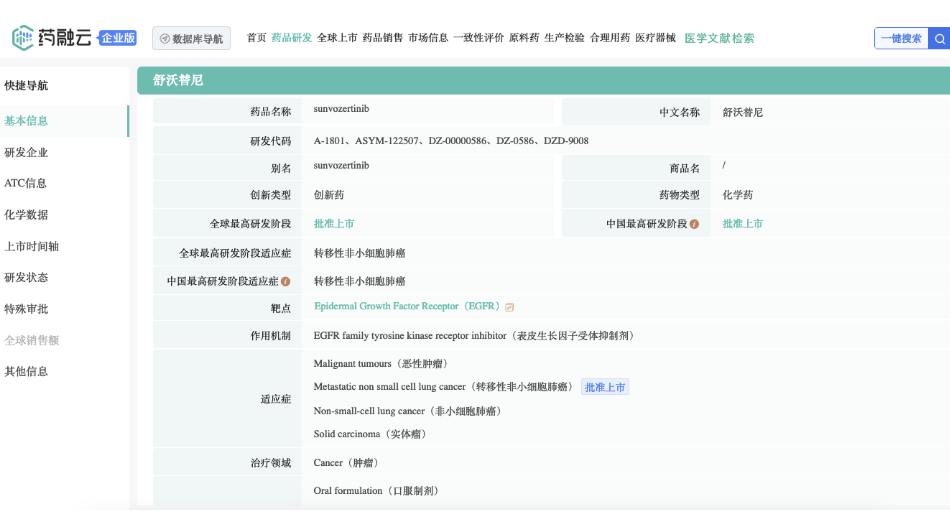
Task: Open the 药品研发 menu
Action: click(x=291, y=38)
